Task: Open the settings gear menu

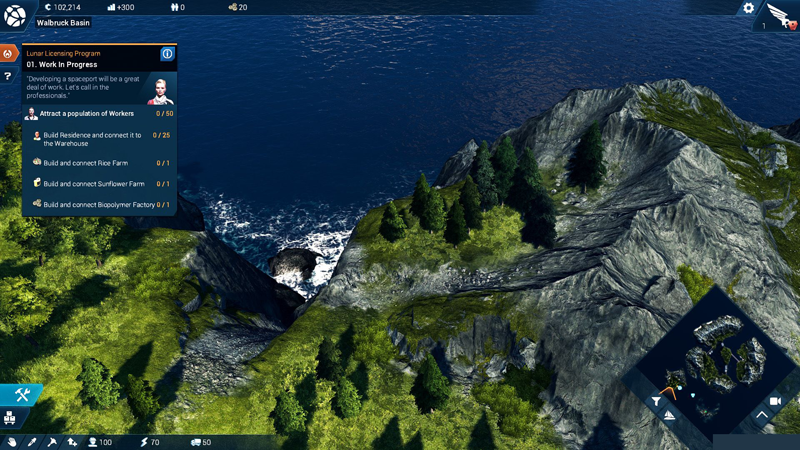Action: 748,9
